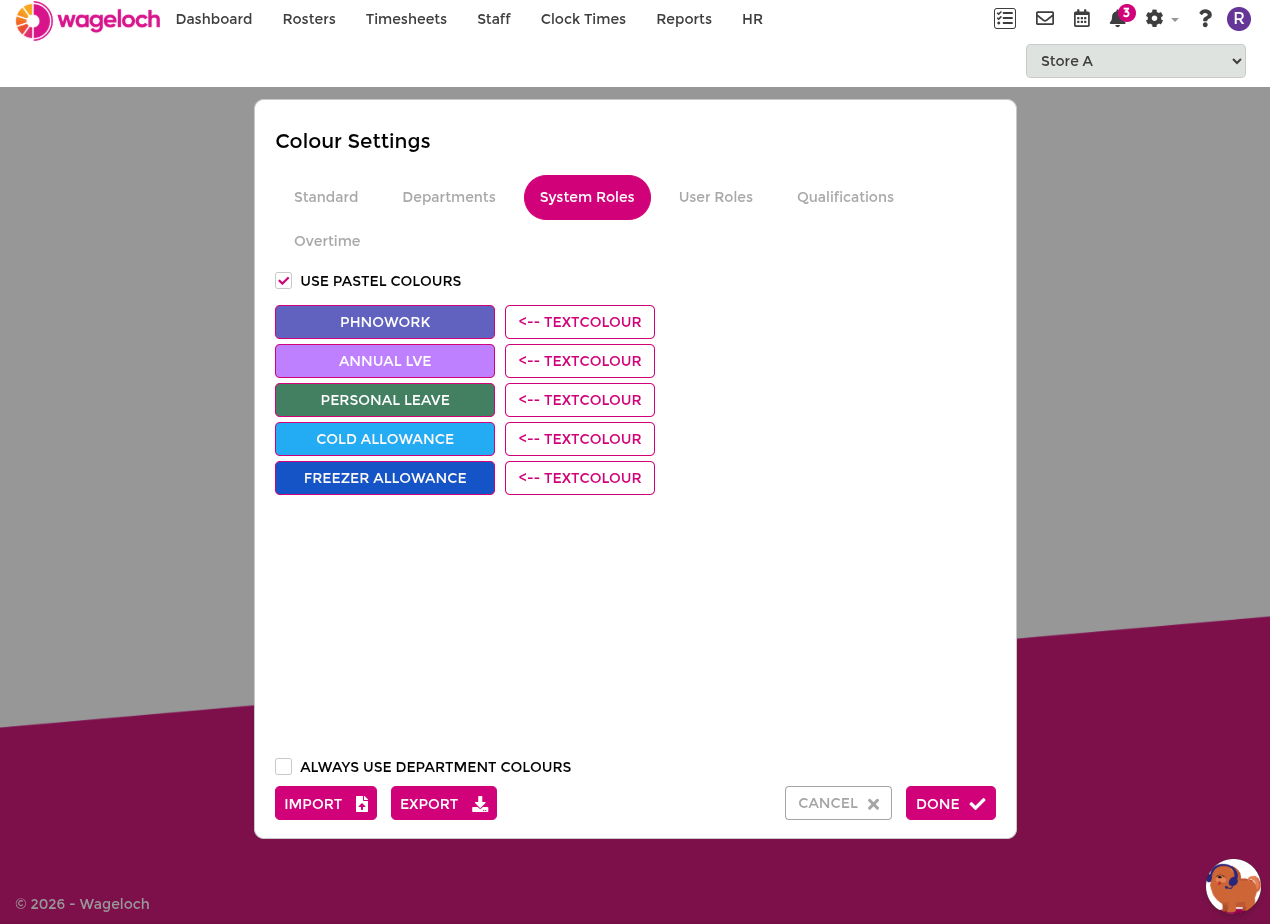1270x924 pixels.
Task: Open the Overtime tab
Action: [x=327, y=241]
